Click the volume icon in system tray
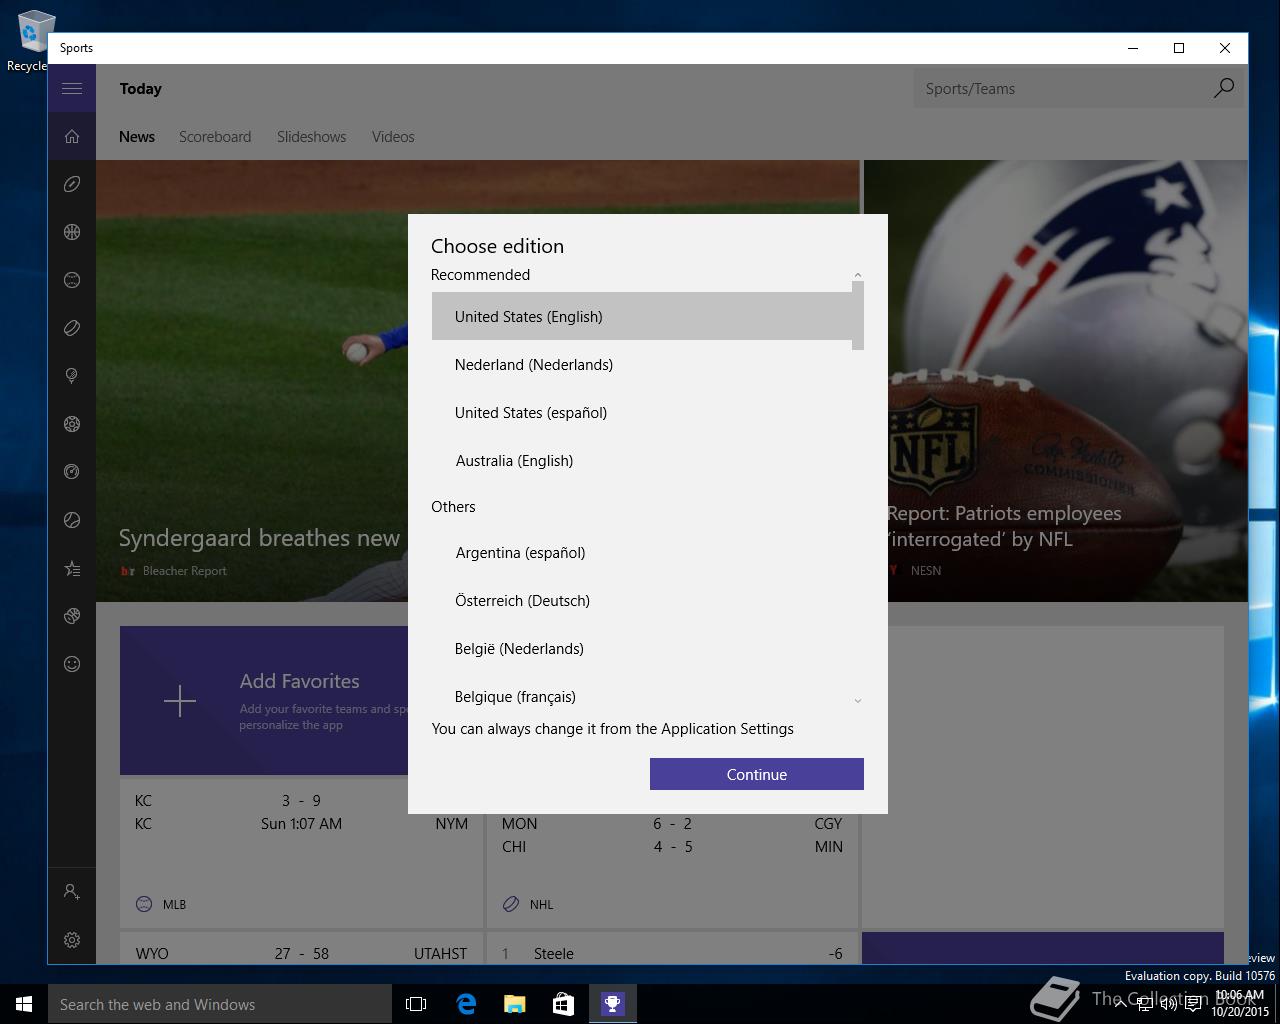Image resolution: width=1280 pixels, height=1024 pixels. point(1168,1004)
